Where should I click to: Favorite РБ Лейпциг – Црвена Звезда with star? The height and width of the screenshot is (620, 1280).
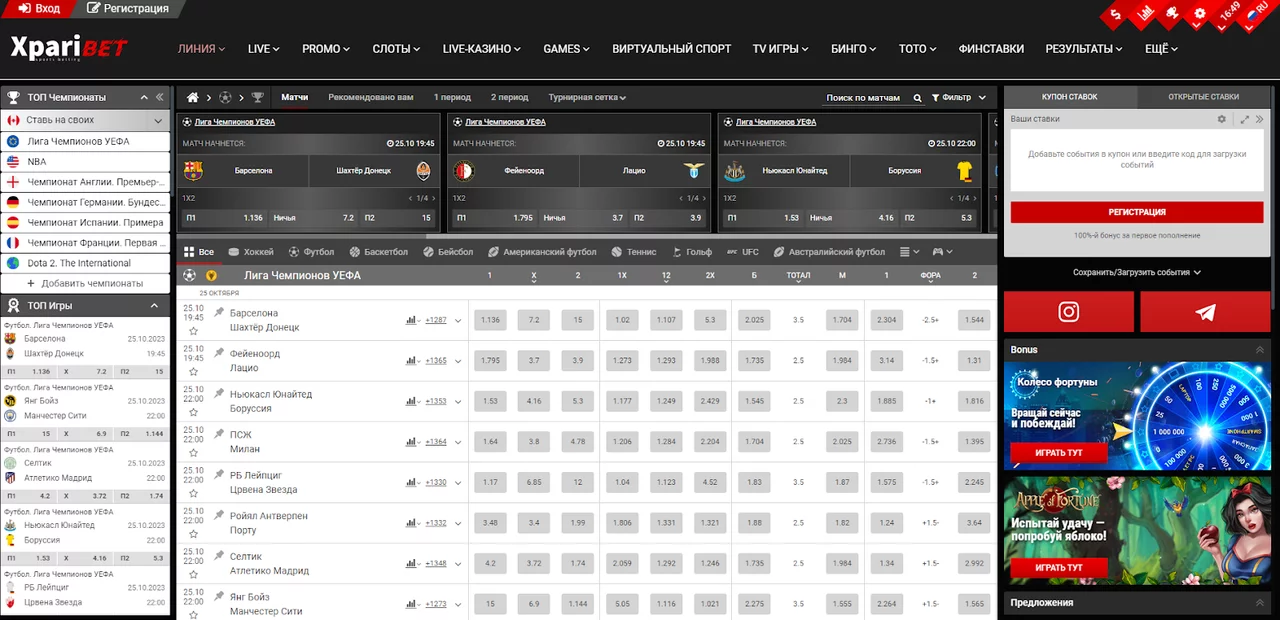tap(193, 494)
